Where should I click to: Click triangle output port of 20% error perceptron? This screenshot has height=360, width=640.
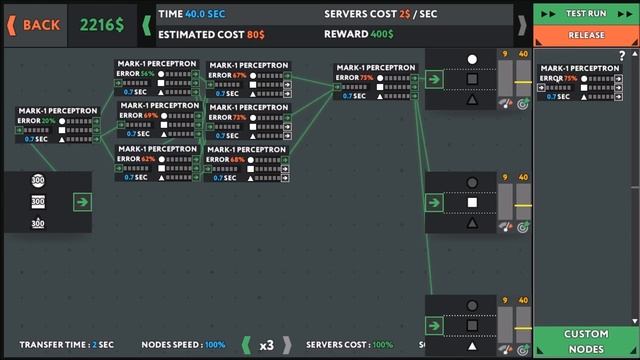96,139
